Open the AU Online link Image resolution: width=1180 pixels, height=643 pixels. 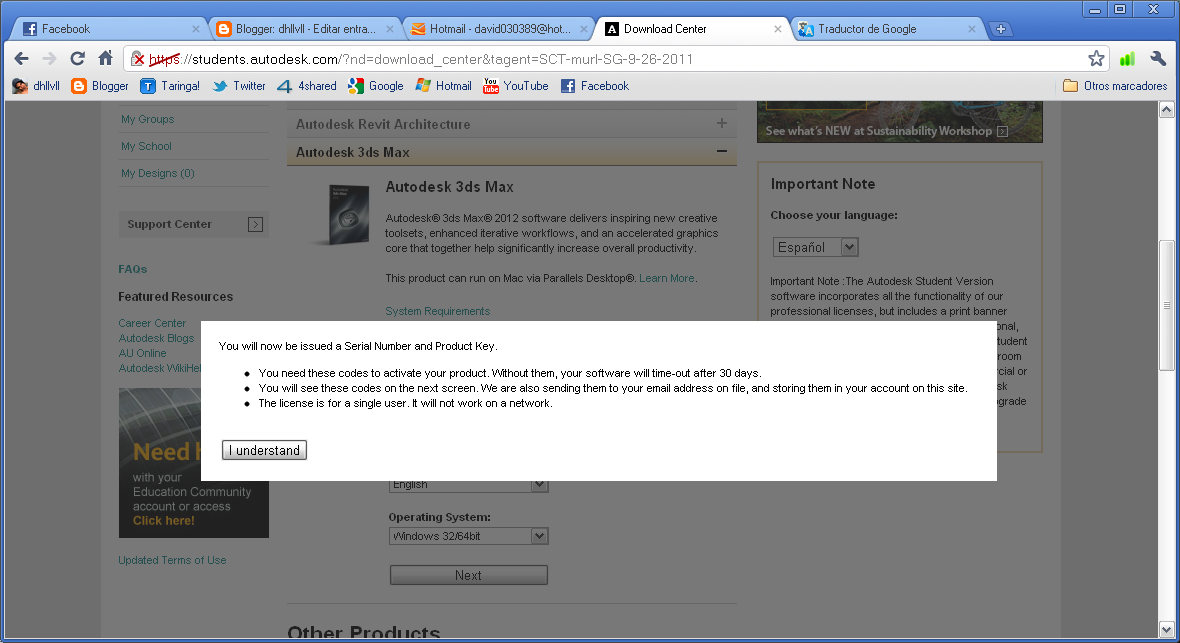click(x=142, y=353)
